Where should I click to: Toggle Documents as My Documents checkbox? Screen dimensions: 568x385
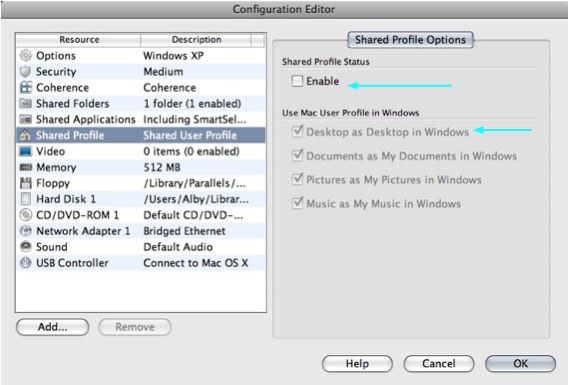click(297, 155)
